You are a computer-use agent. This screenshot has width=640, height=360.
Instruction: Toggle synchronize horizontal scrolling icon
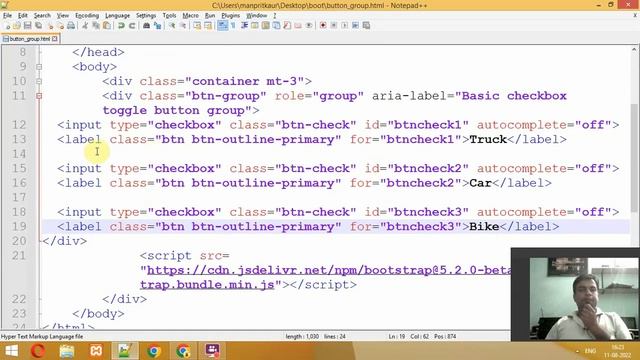[208, 25]
